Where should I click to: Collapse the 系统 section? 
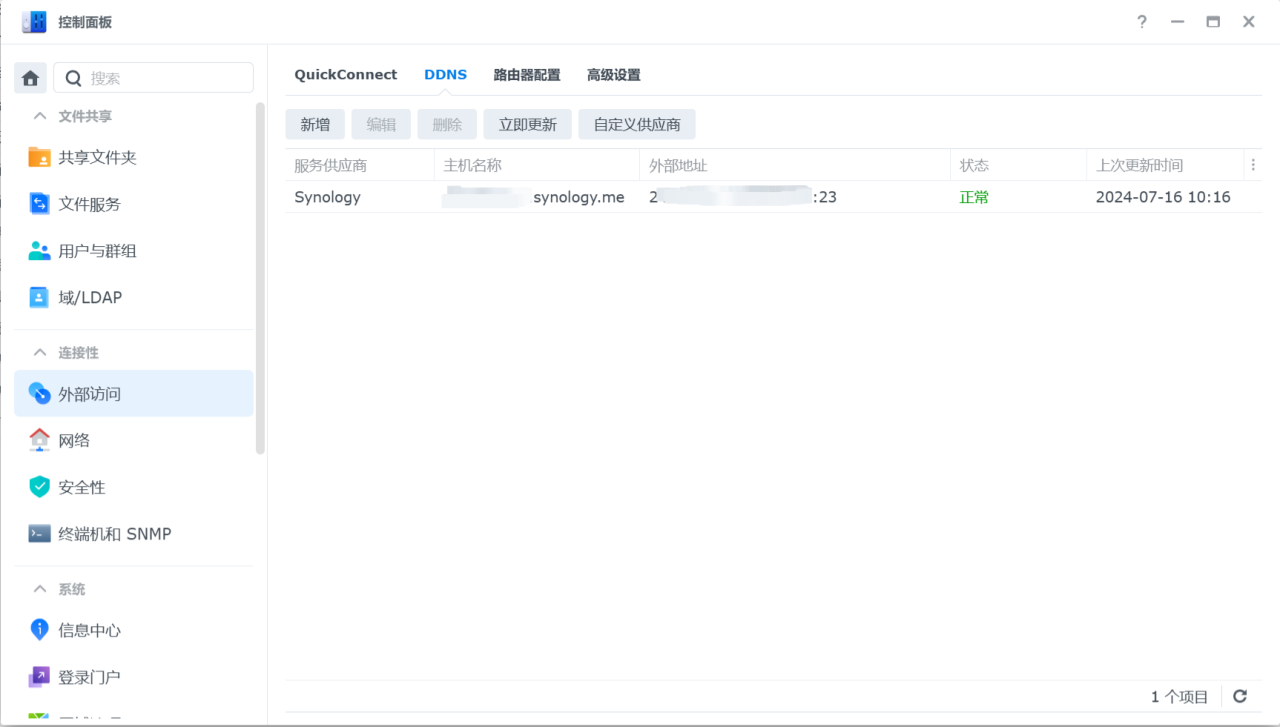point(40,589)
